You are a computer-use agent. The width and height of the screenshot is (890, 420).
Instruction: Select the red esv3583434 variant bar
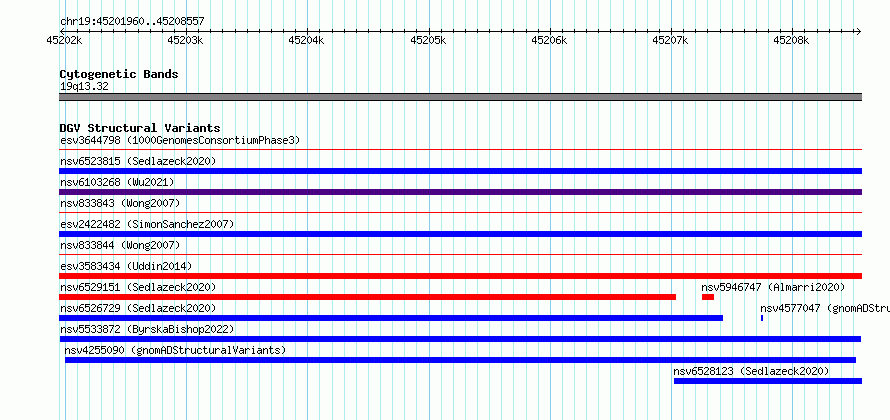click(x=460, y=276)
